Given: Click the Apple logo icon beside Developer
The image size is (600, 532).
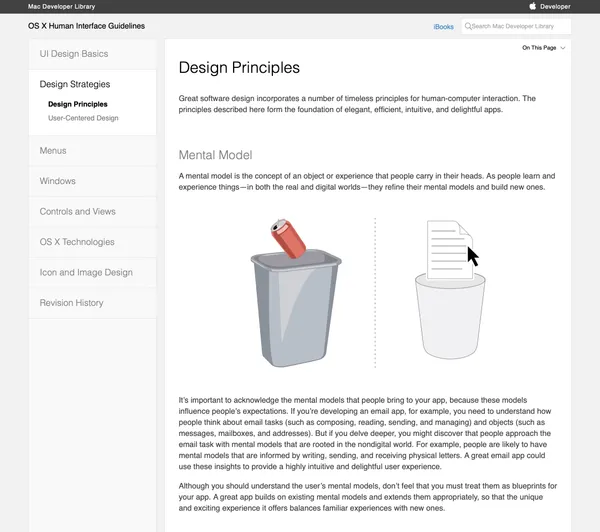Looking at the screenshot, I should [x=532, y=6].
